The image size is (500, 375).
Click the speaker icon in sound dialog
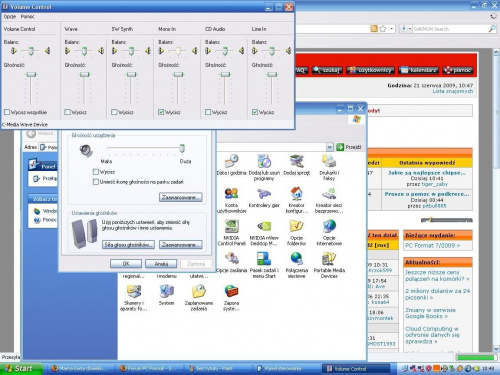(x=86, y=150)
